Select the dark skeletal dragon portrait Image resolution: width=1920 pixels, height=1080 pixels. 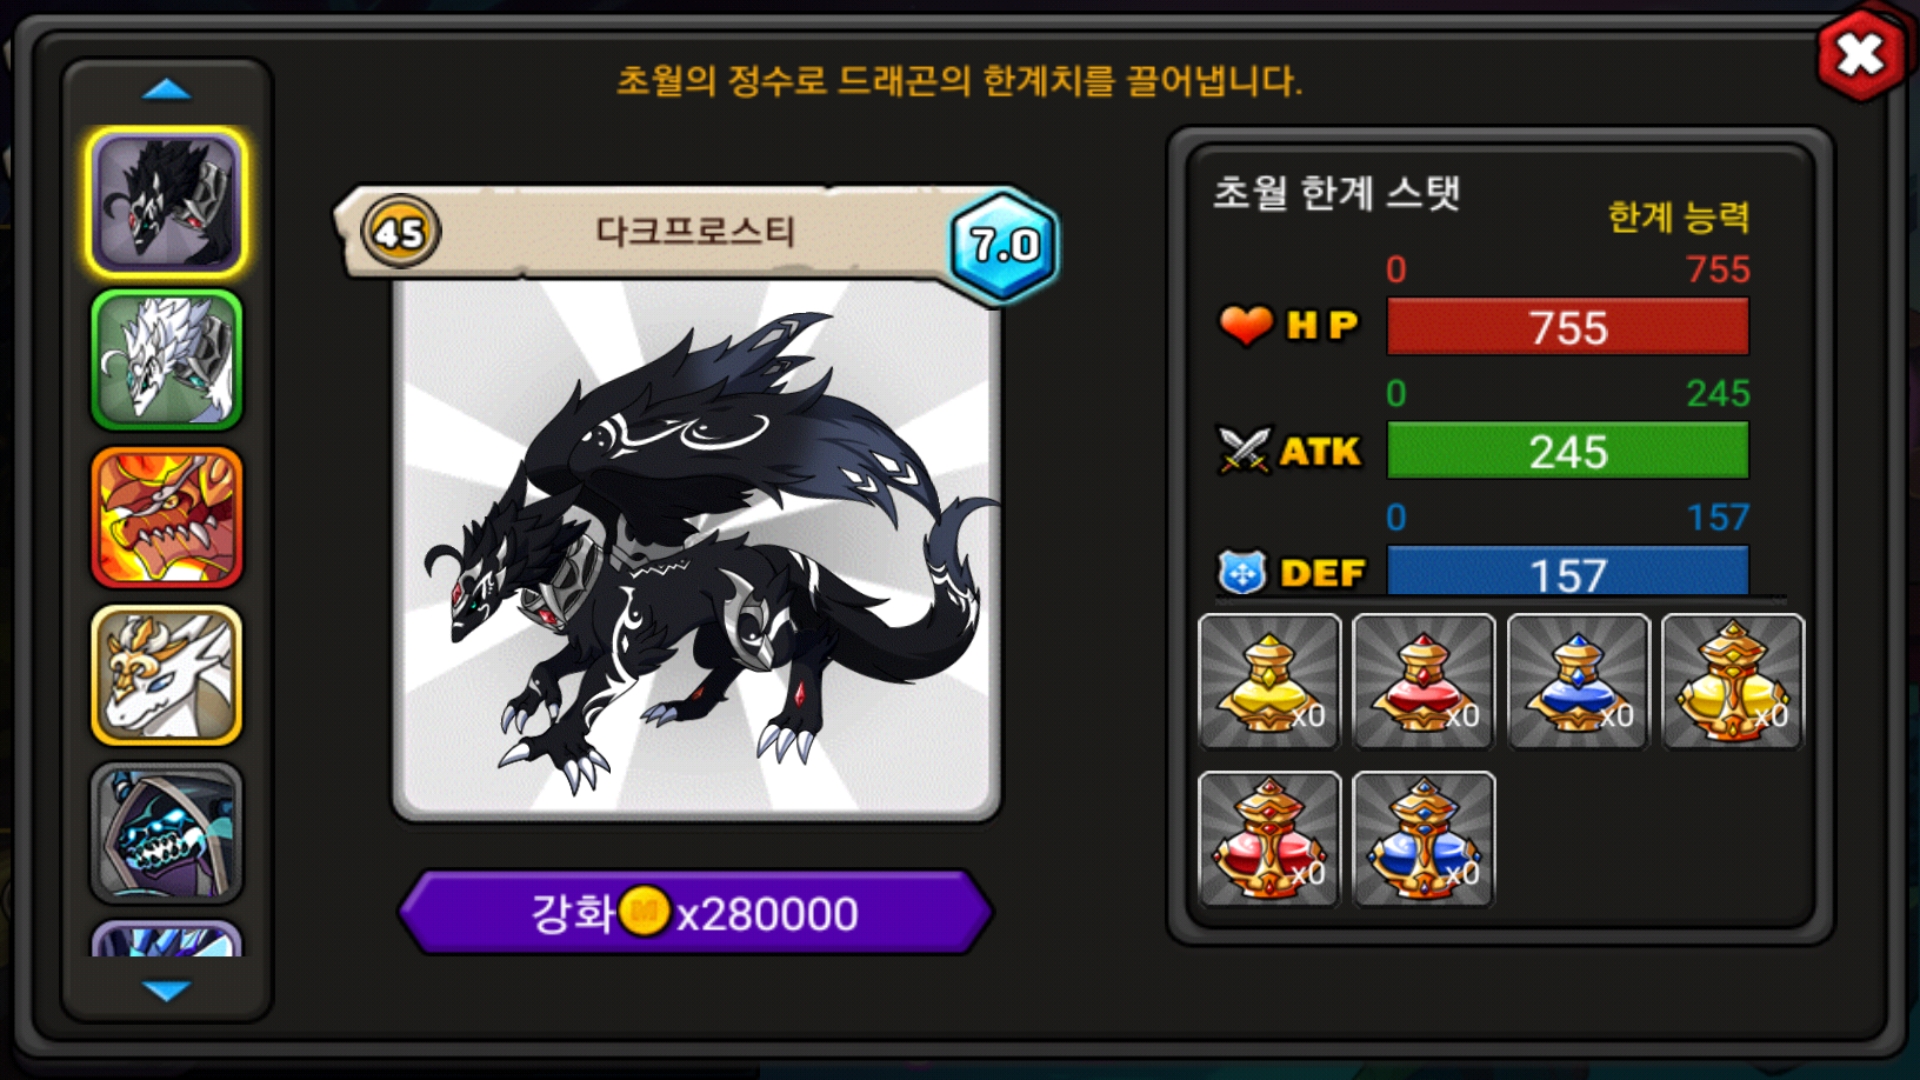click(x=167, y=832)
